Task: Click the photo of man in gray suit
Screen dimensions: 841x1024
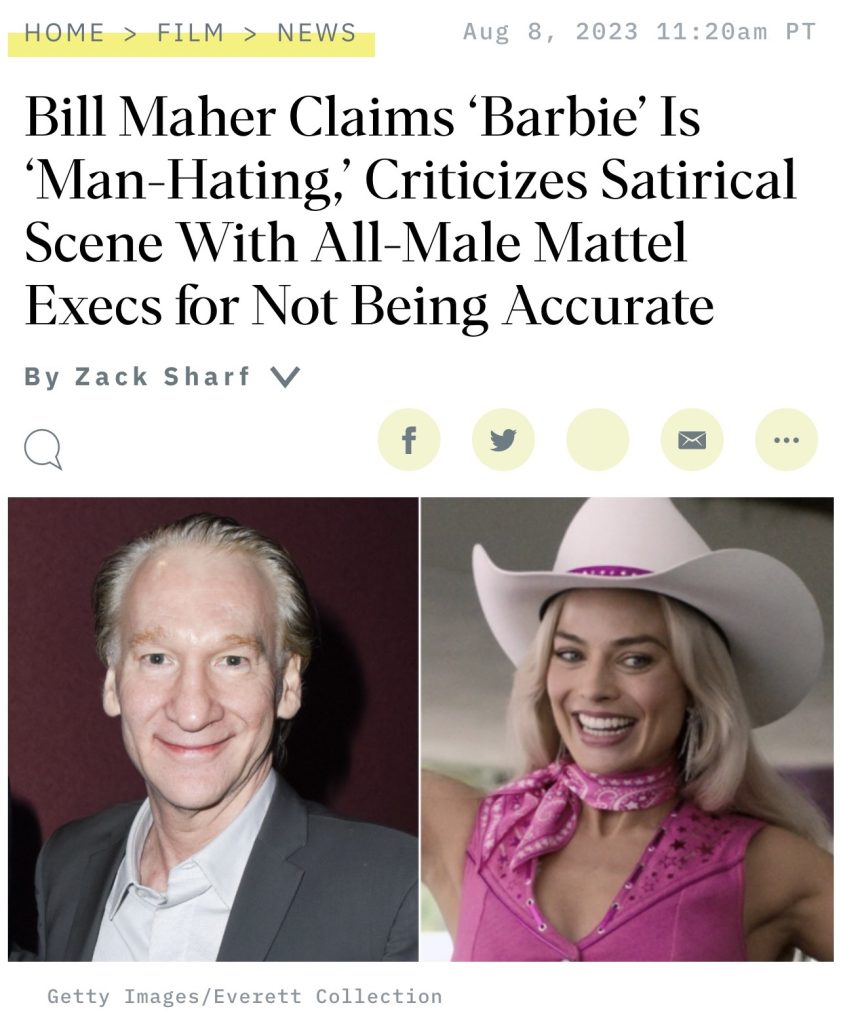Action: 214,729
